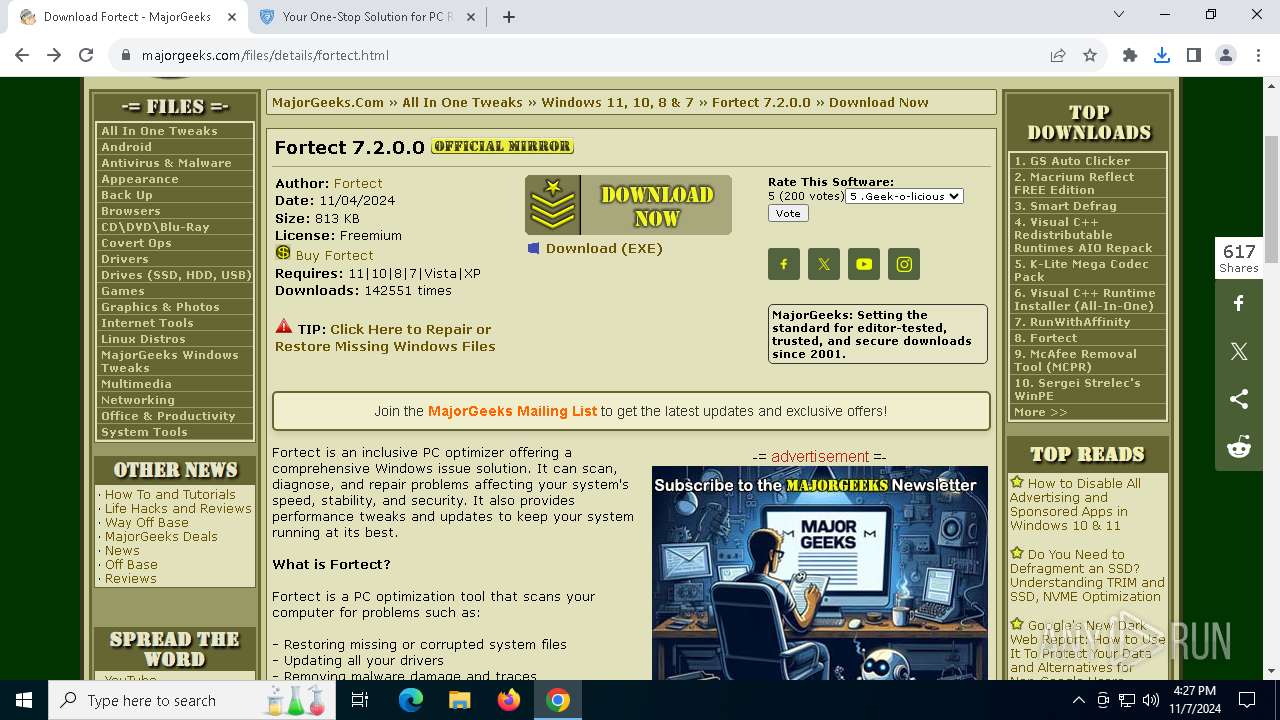Go forward in browser history
Screen dimensions: 1280x720
[54, 55]
